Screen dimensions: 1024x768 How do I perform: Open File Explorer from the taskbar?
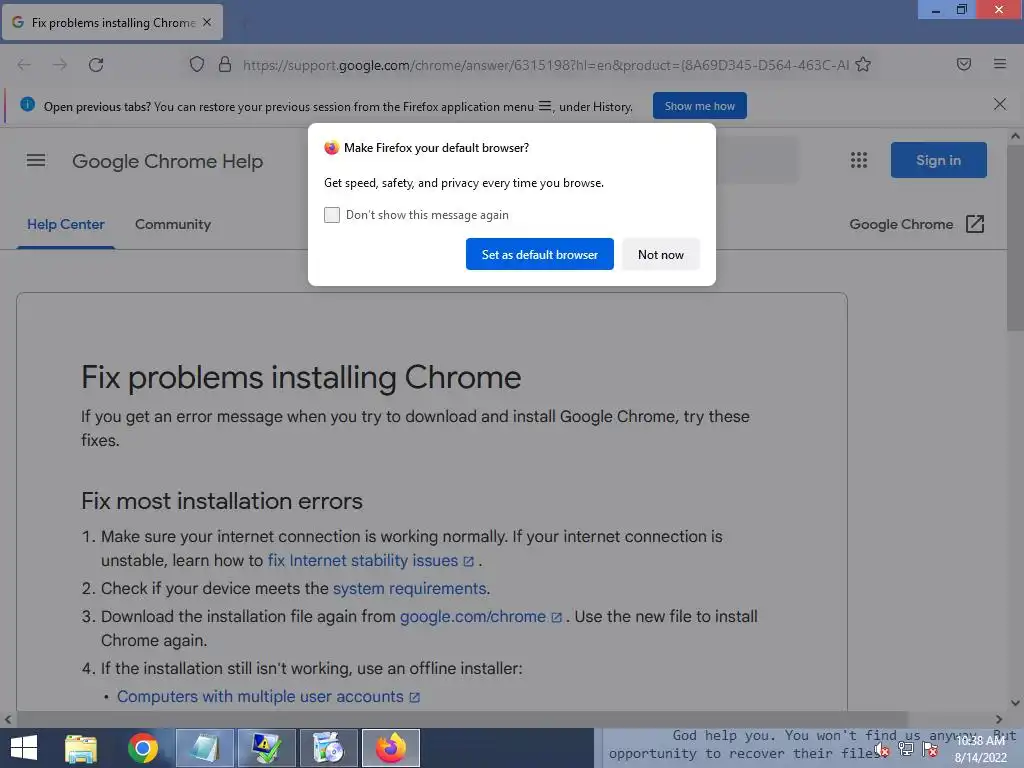point(81,748)
